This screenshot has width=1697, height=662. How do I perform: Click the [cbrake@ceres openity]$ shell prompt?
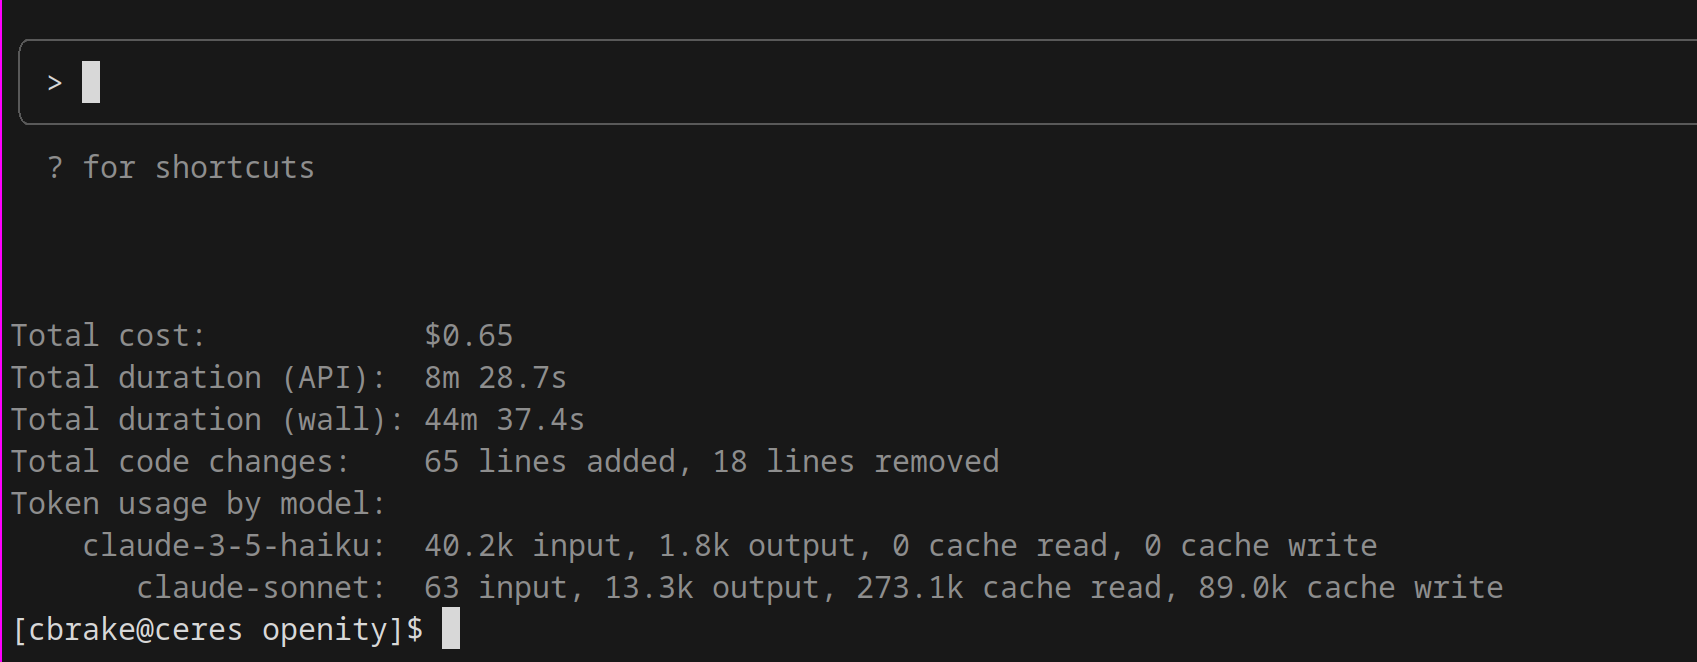pos(217,629)
